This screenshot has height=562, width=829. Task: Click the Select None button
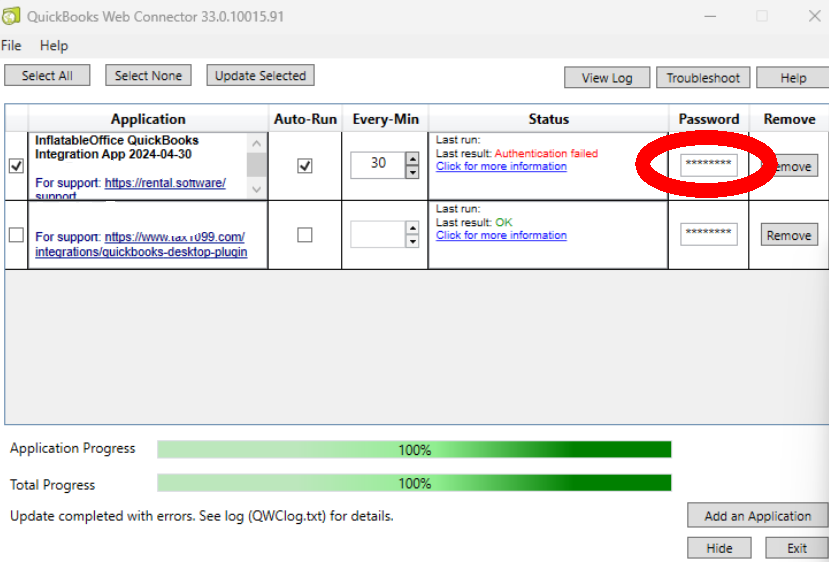coord(148,76)
